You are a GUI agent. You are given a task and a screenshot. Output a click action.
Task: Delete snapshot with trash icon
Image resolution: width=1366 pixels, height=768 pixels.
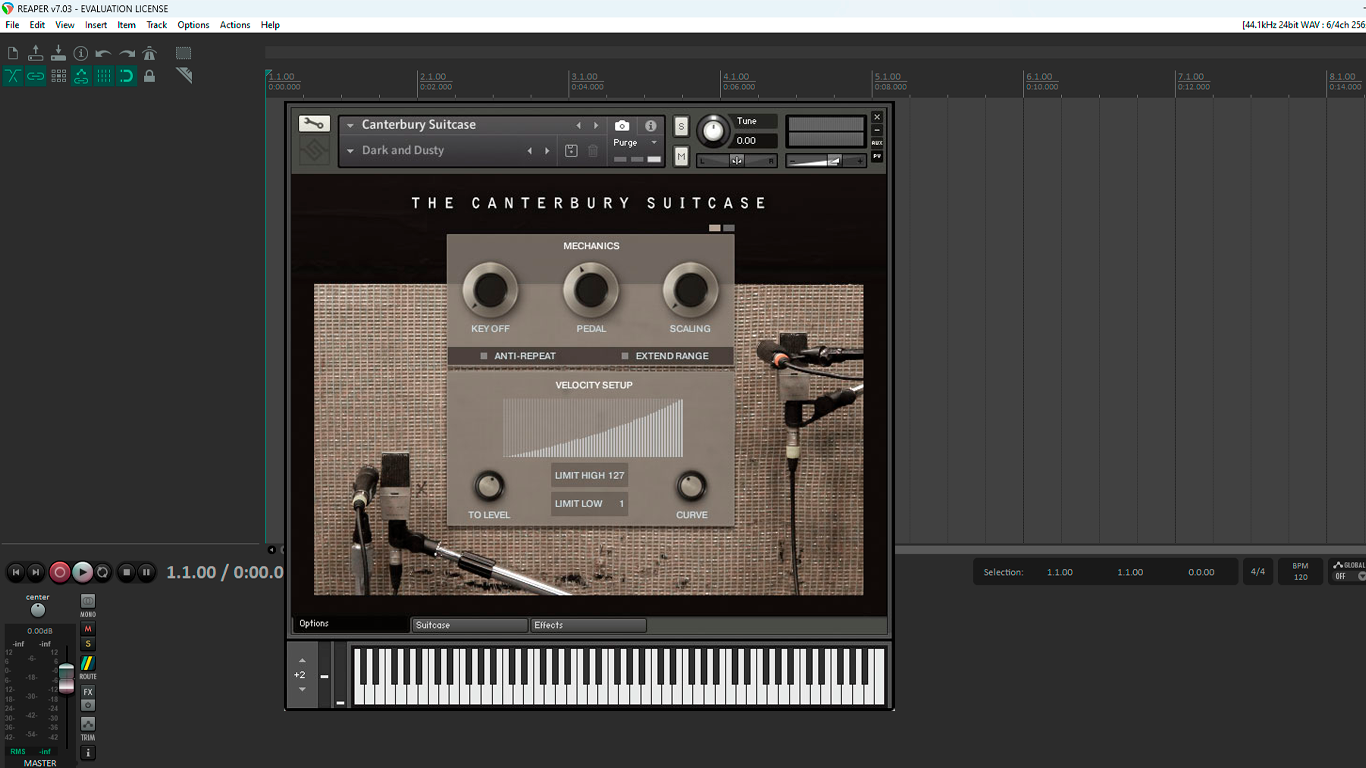(x=593, y=151)
